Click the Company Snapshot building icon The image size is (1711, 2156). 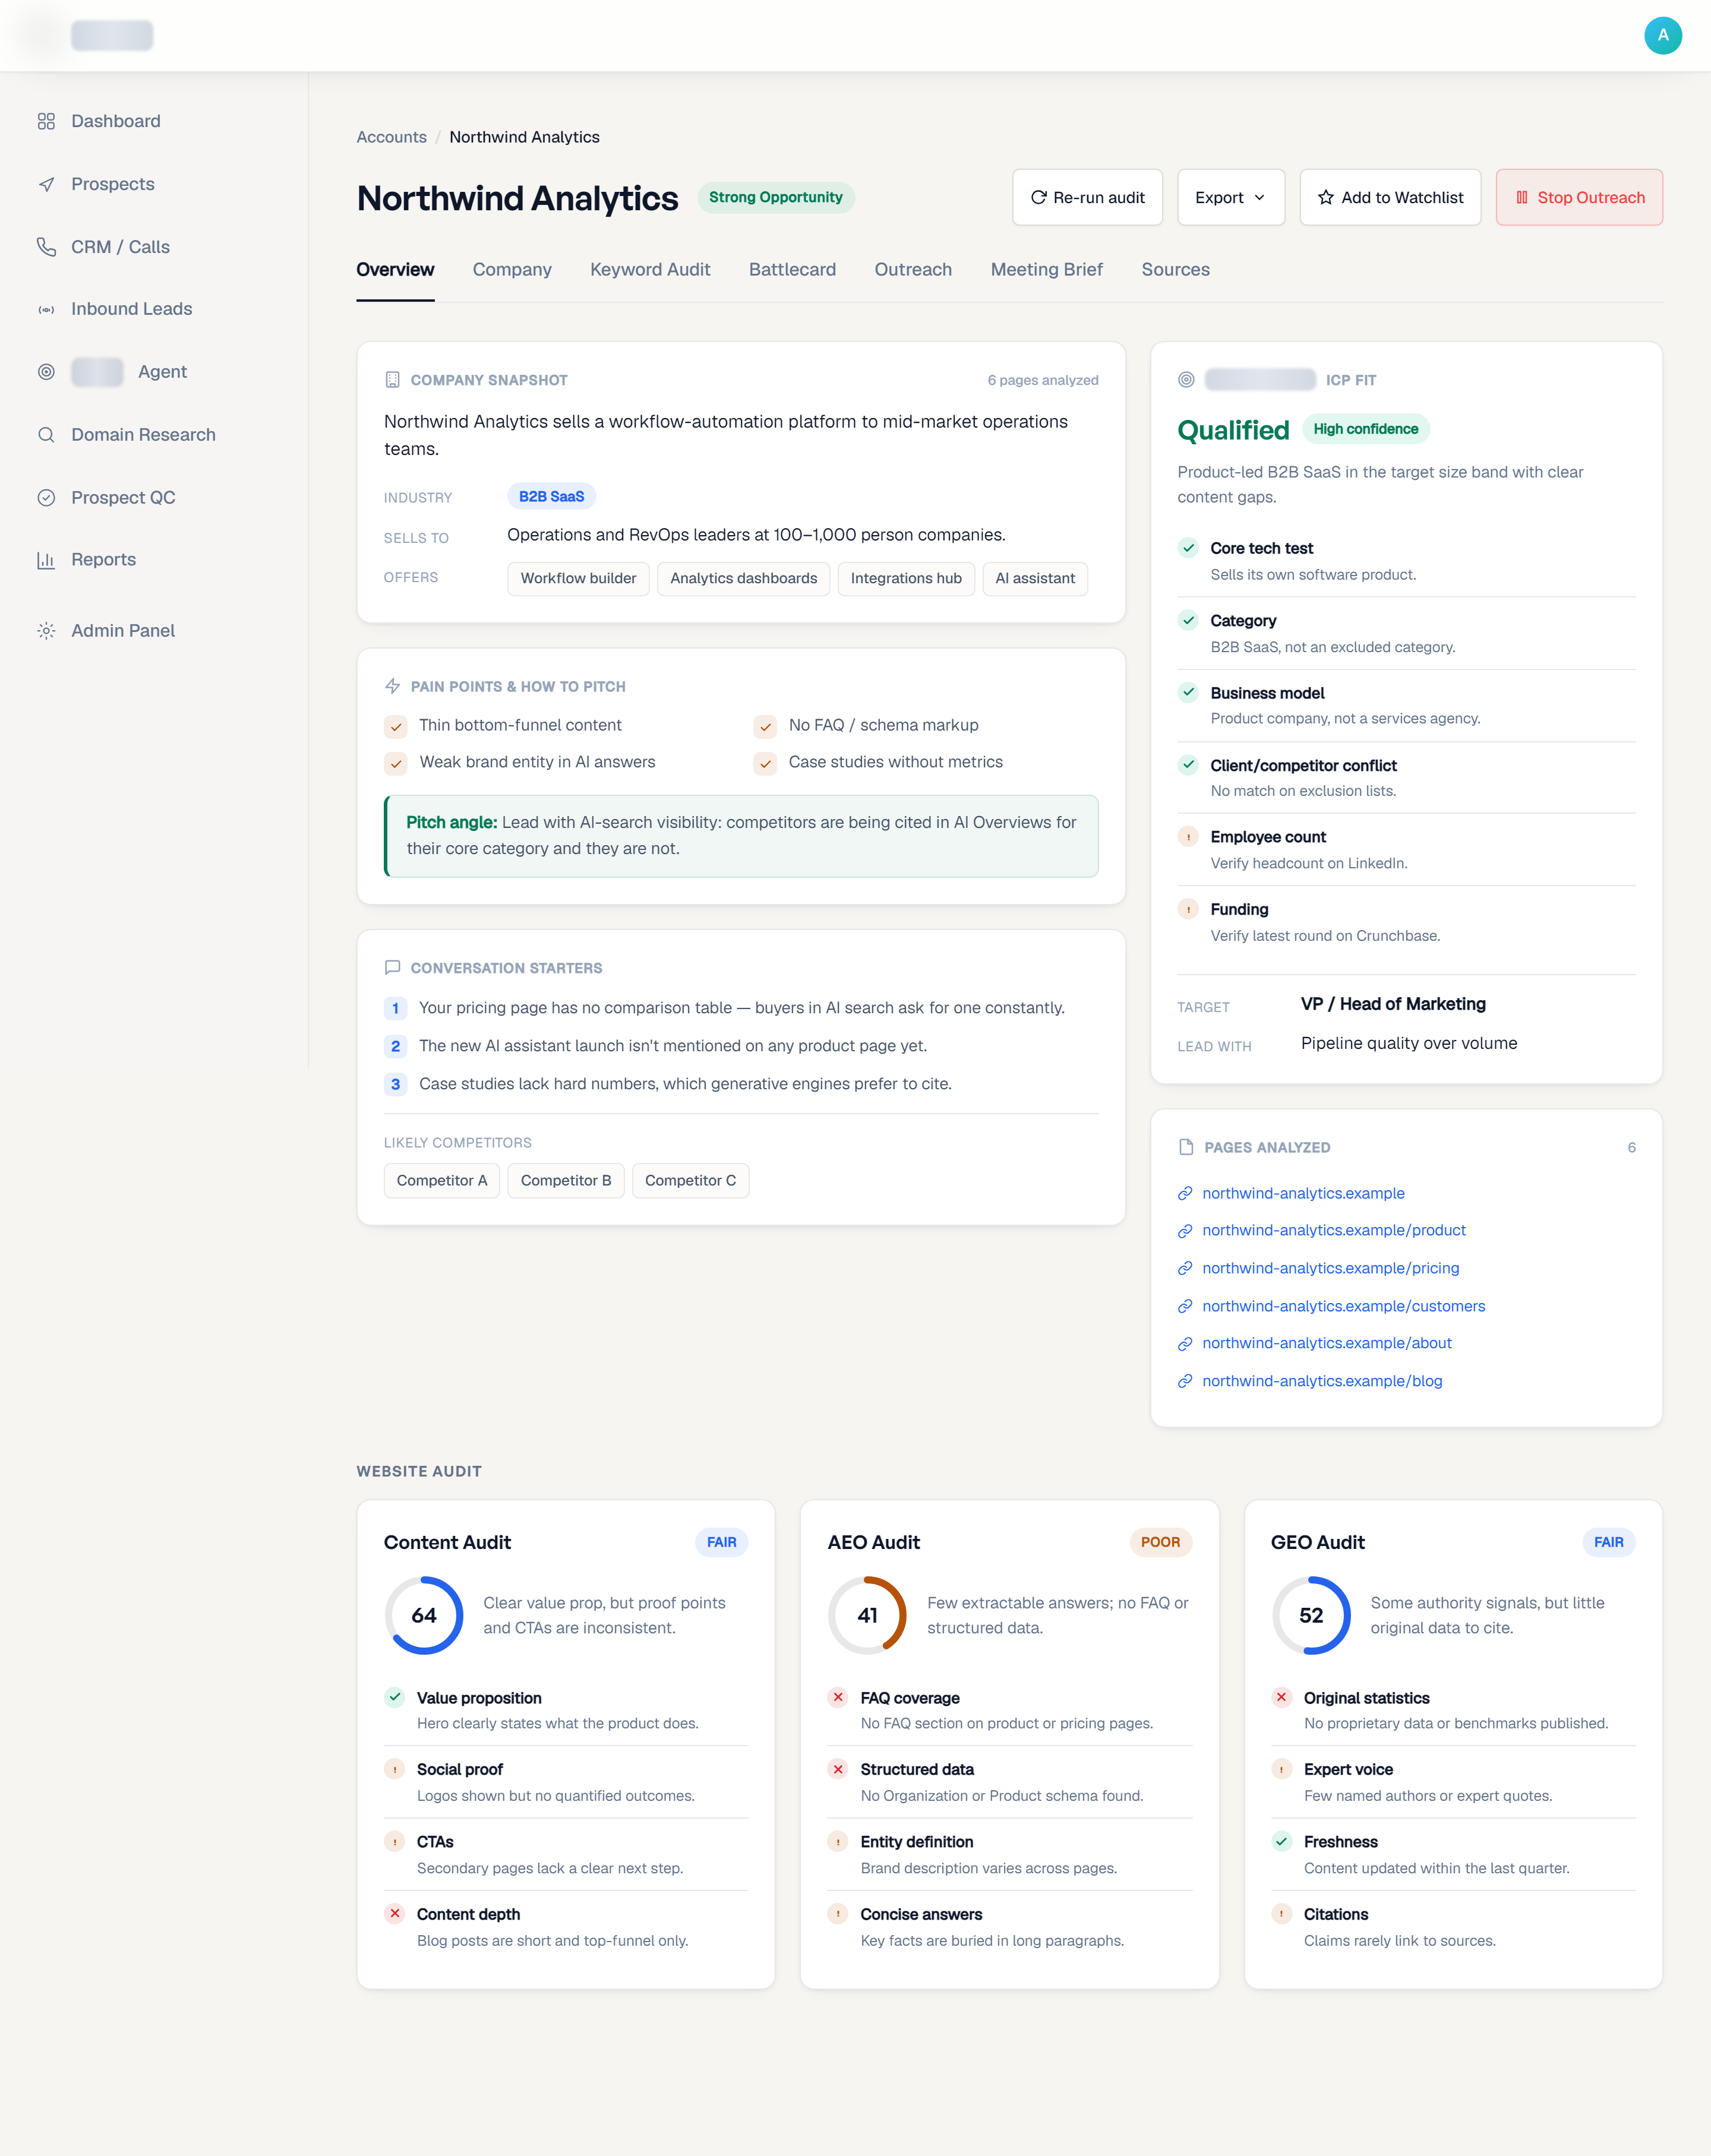tap(392, 380)
